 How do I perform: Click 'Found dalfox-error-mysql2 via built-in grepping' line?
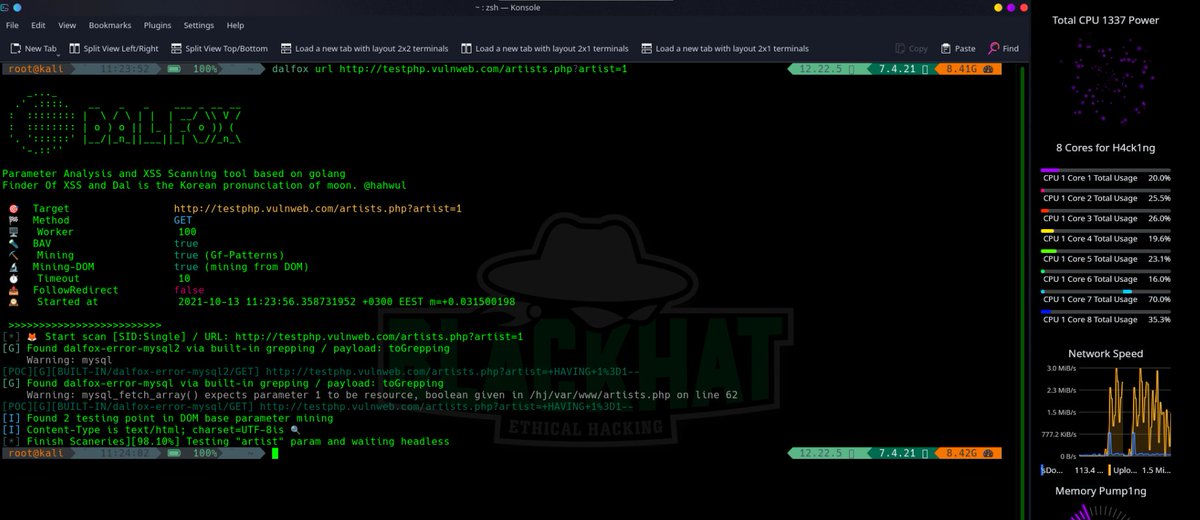coord(226,348)
